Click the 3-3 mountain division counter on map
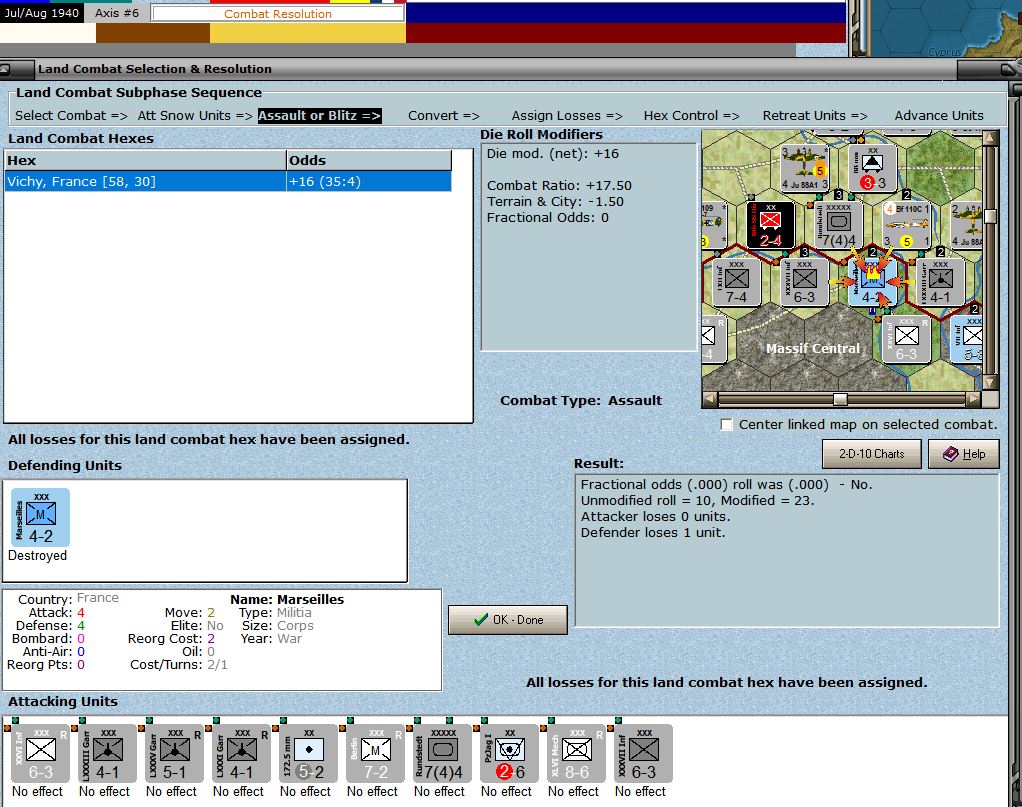Image resolution: width=1022 pixels, height=807 pixels. pyautogui.click(x=872, y=168)
